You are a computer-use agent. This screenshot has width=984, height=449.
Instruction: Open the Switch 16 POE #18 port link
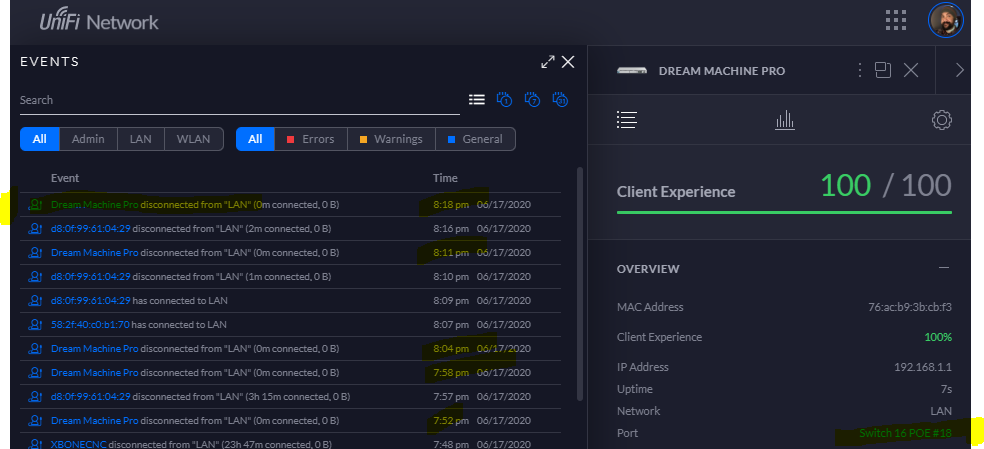tap(906, 433)
